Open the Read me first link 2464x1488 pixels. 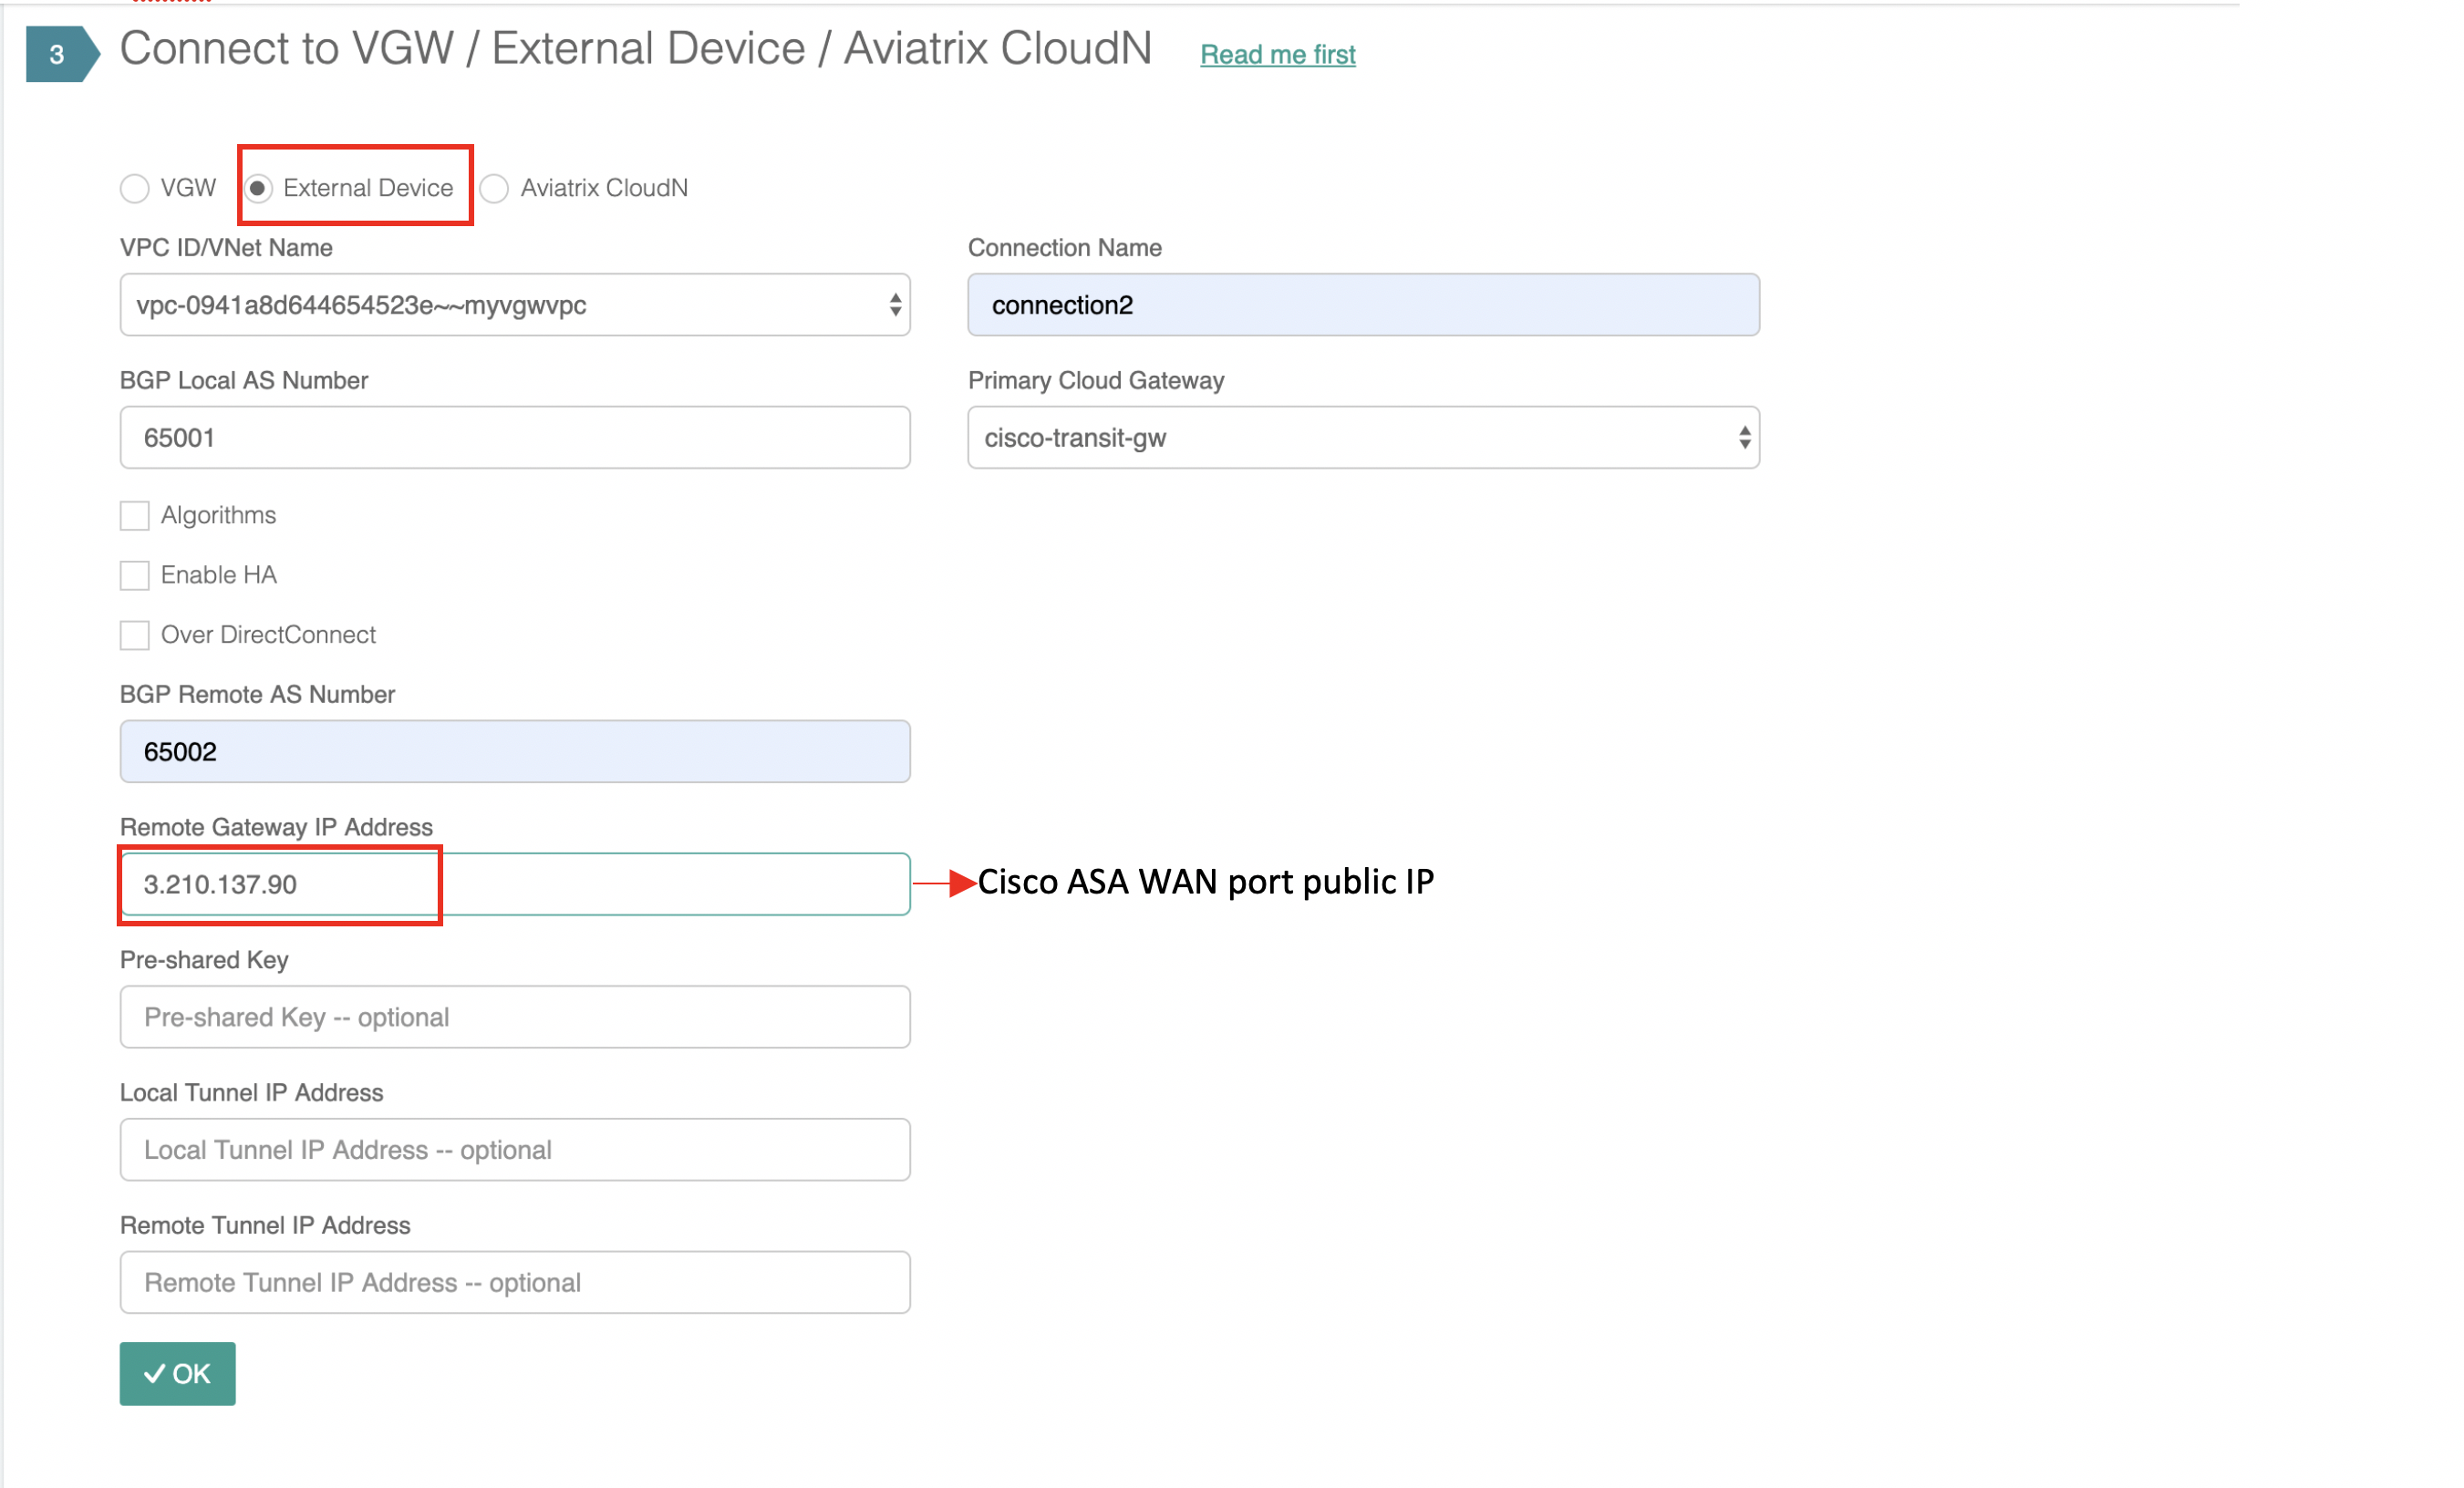[1277, 55]
